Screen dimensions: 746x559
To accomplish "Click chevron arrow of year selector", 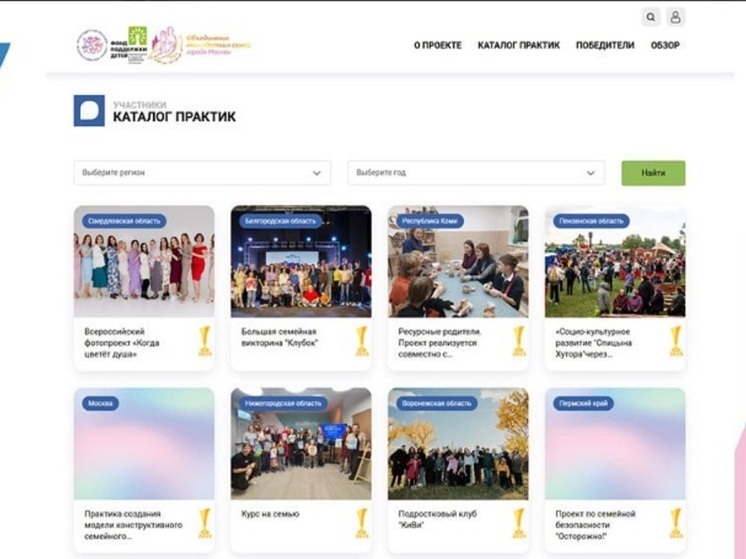I will click(590, 173).
